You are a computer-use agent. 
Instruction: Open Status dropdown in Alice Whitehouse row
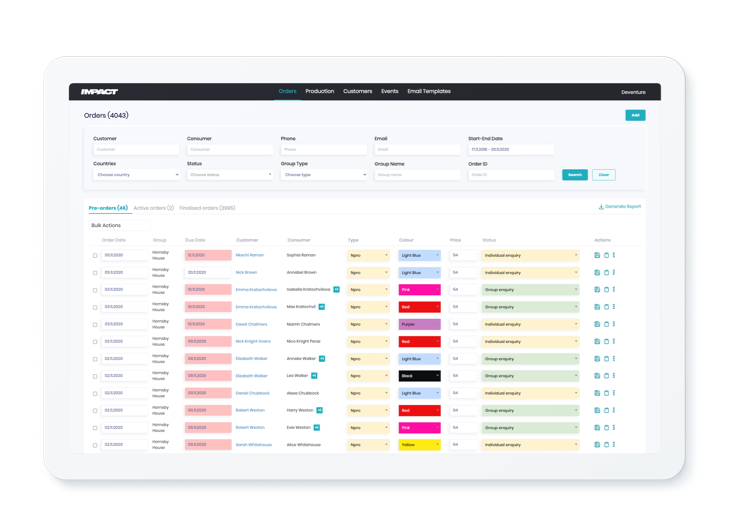click(530, 445)
